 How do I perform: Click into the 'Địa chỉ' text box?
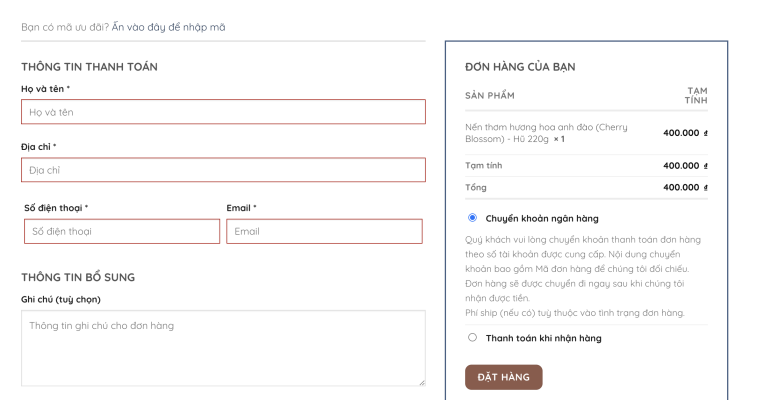pos(223,170)
